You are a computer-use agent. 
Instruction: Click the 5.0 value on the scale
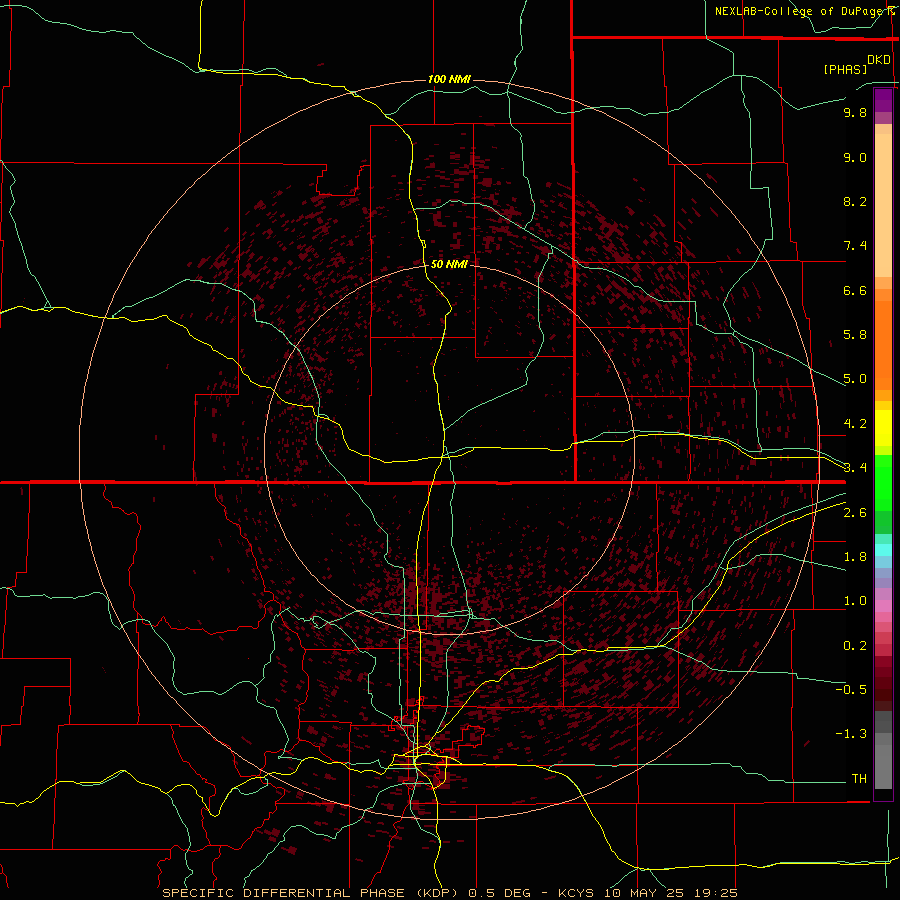click(x=855, y=379)
